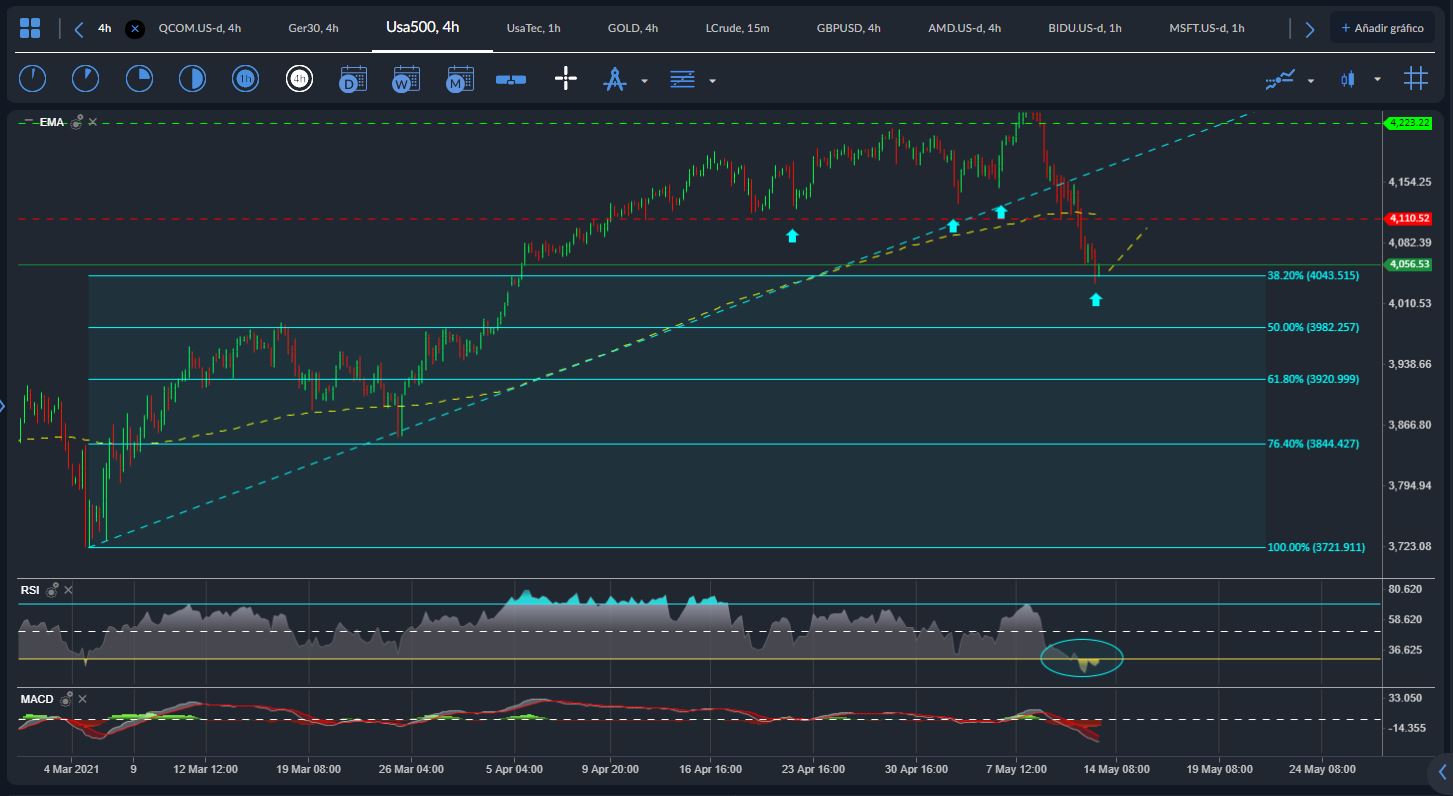The height and width of the screenshot is (796, 1453).
Task: Open the GBPUSD, 4h chart tab
Action: click(x=848, y=28)
